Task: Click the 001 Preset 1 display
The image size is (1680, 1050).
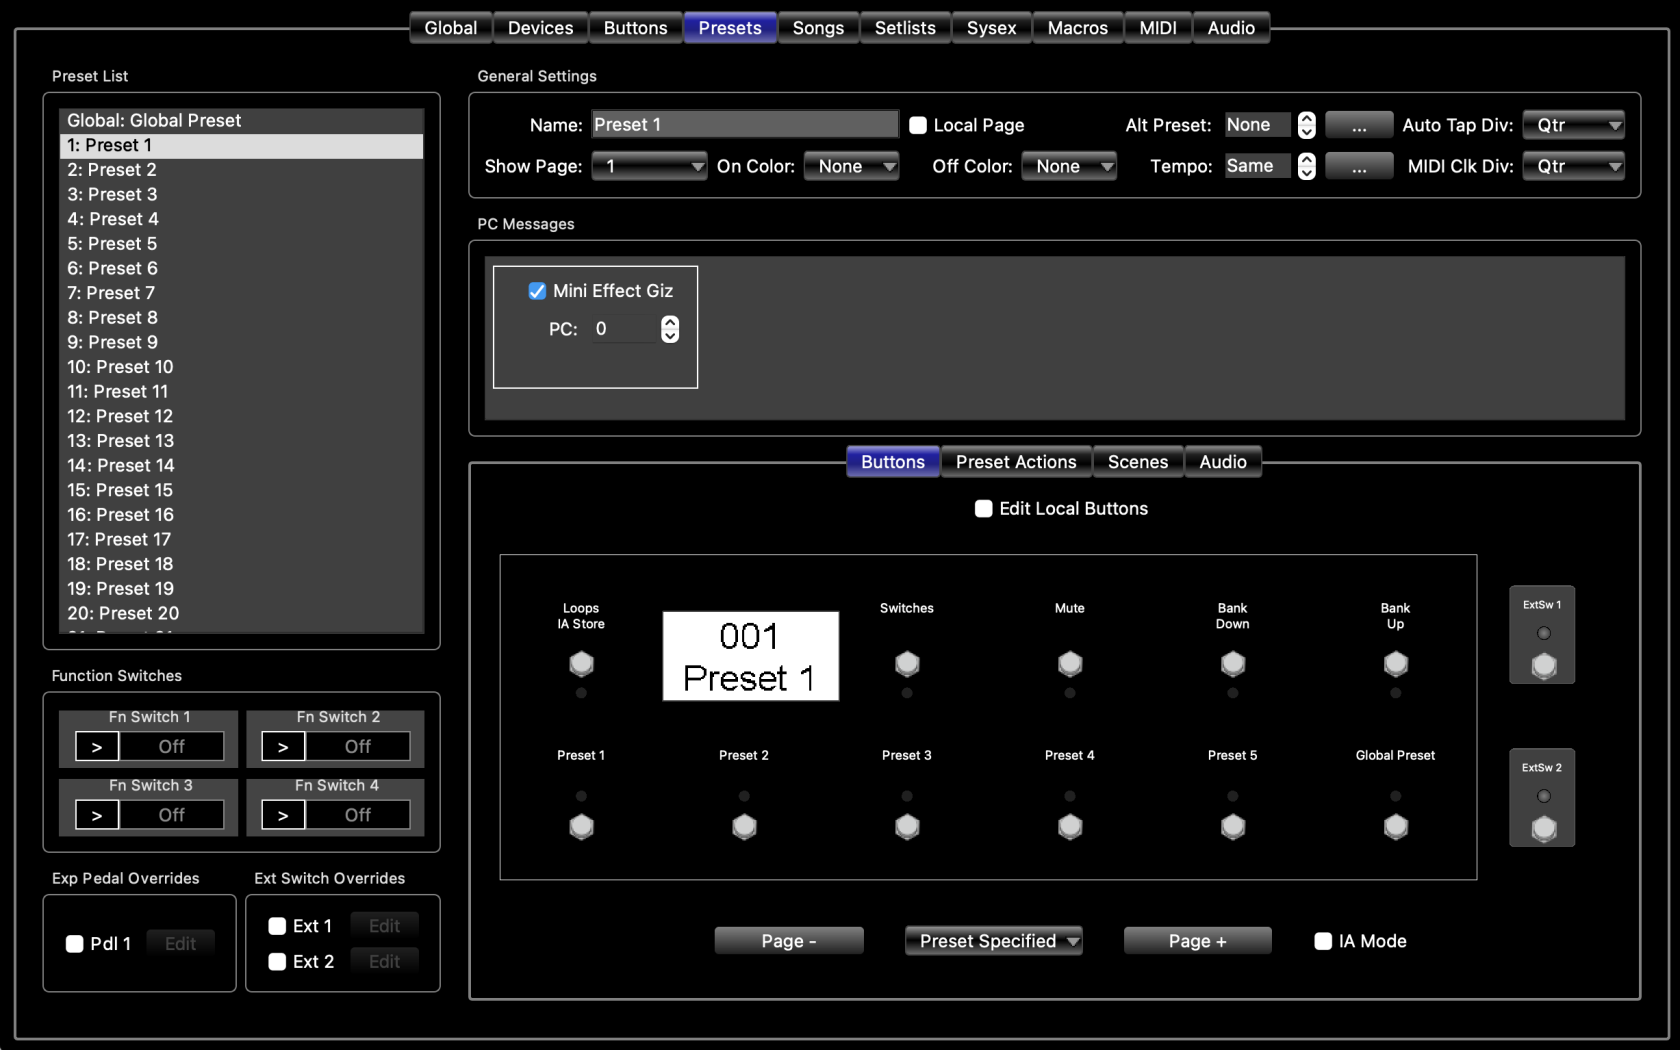Action: point(750,656)
